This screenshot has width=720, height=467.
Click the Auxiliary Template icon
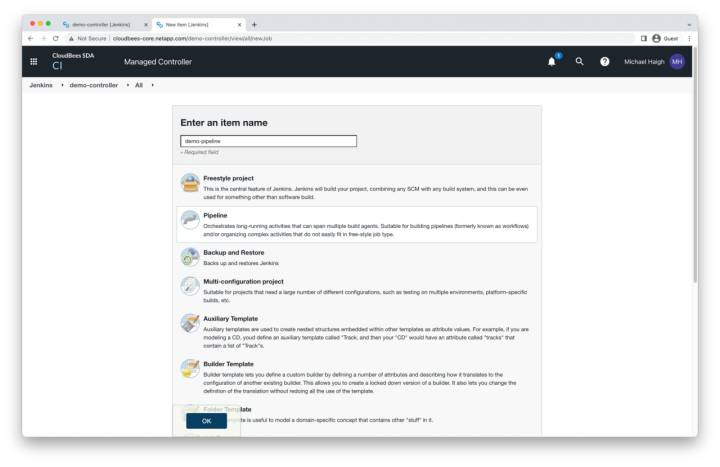190,323
